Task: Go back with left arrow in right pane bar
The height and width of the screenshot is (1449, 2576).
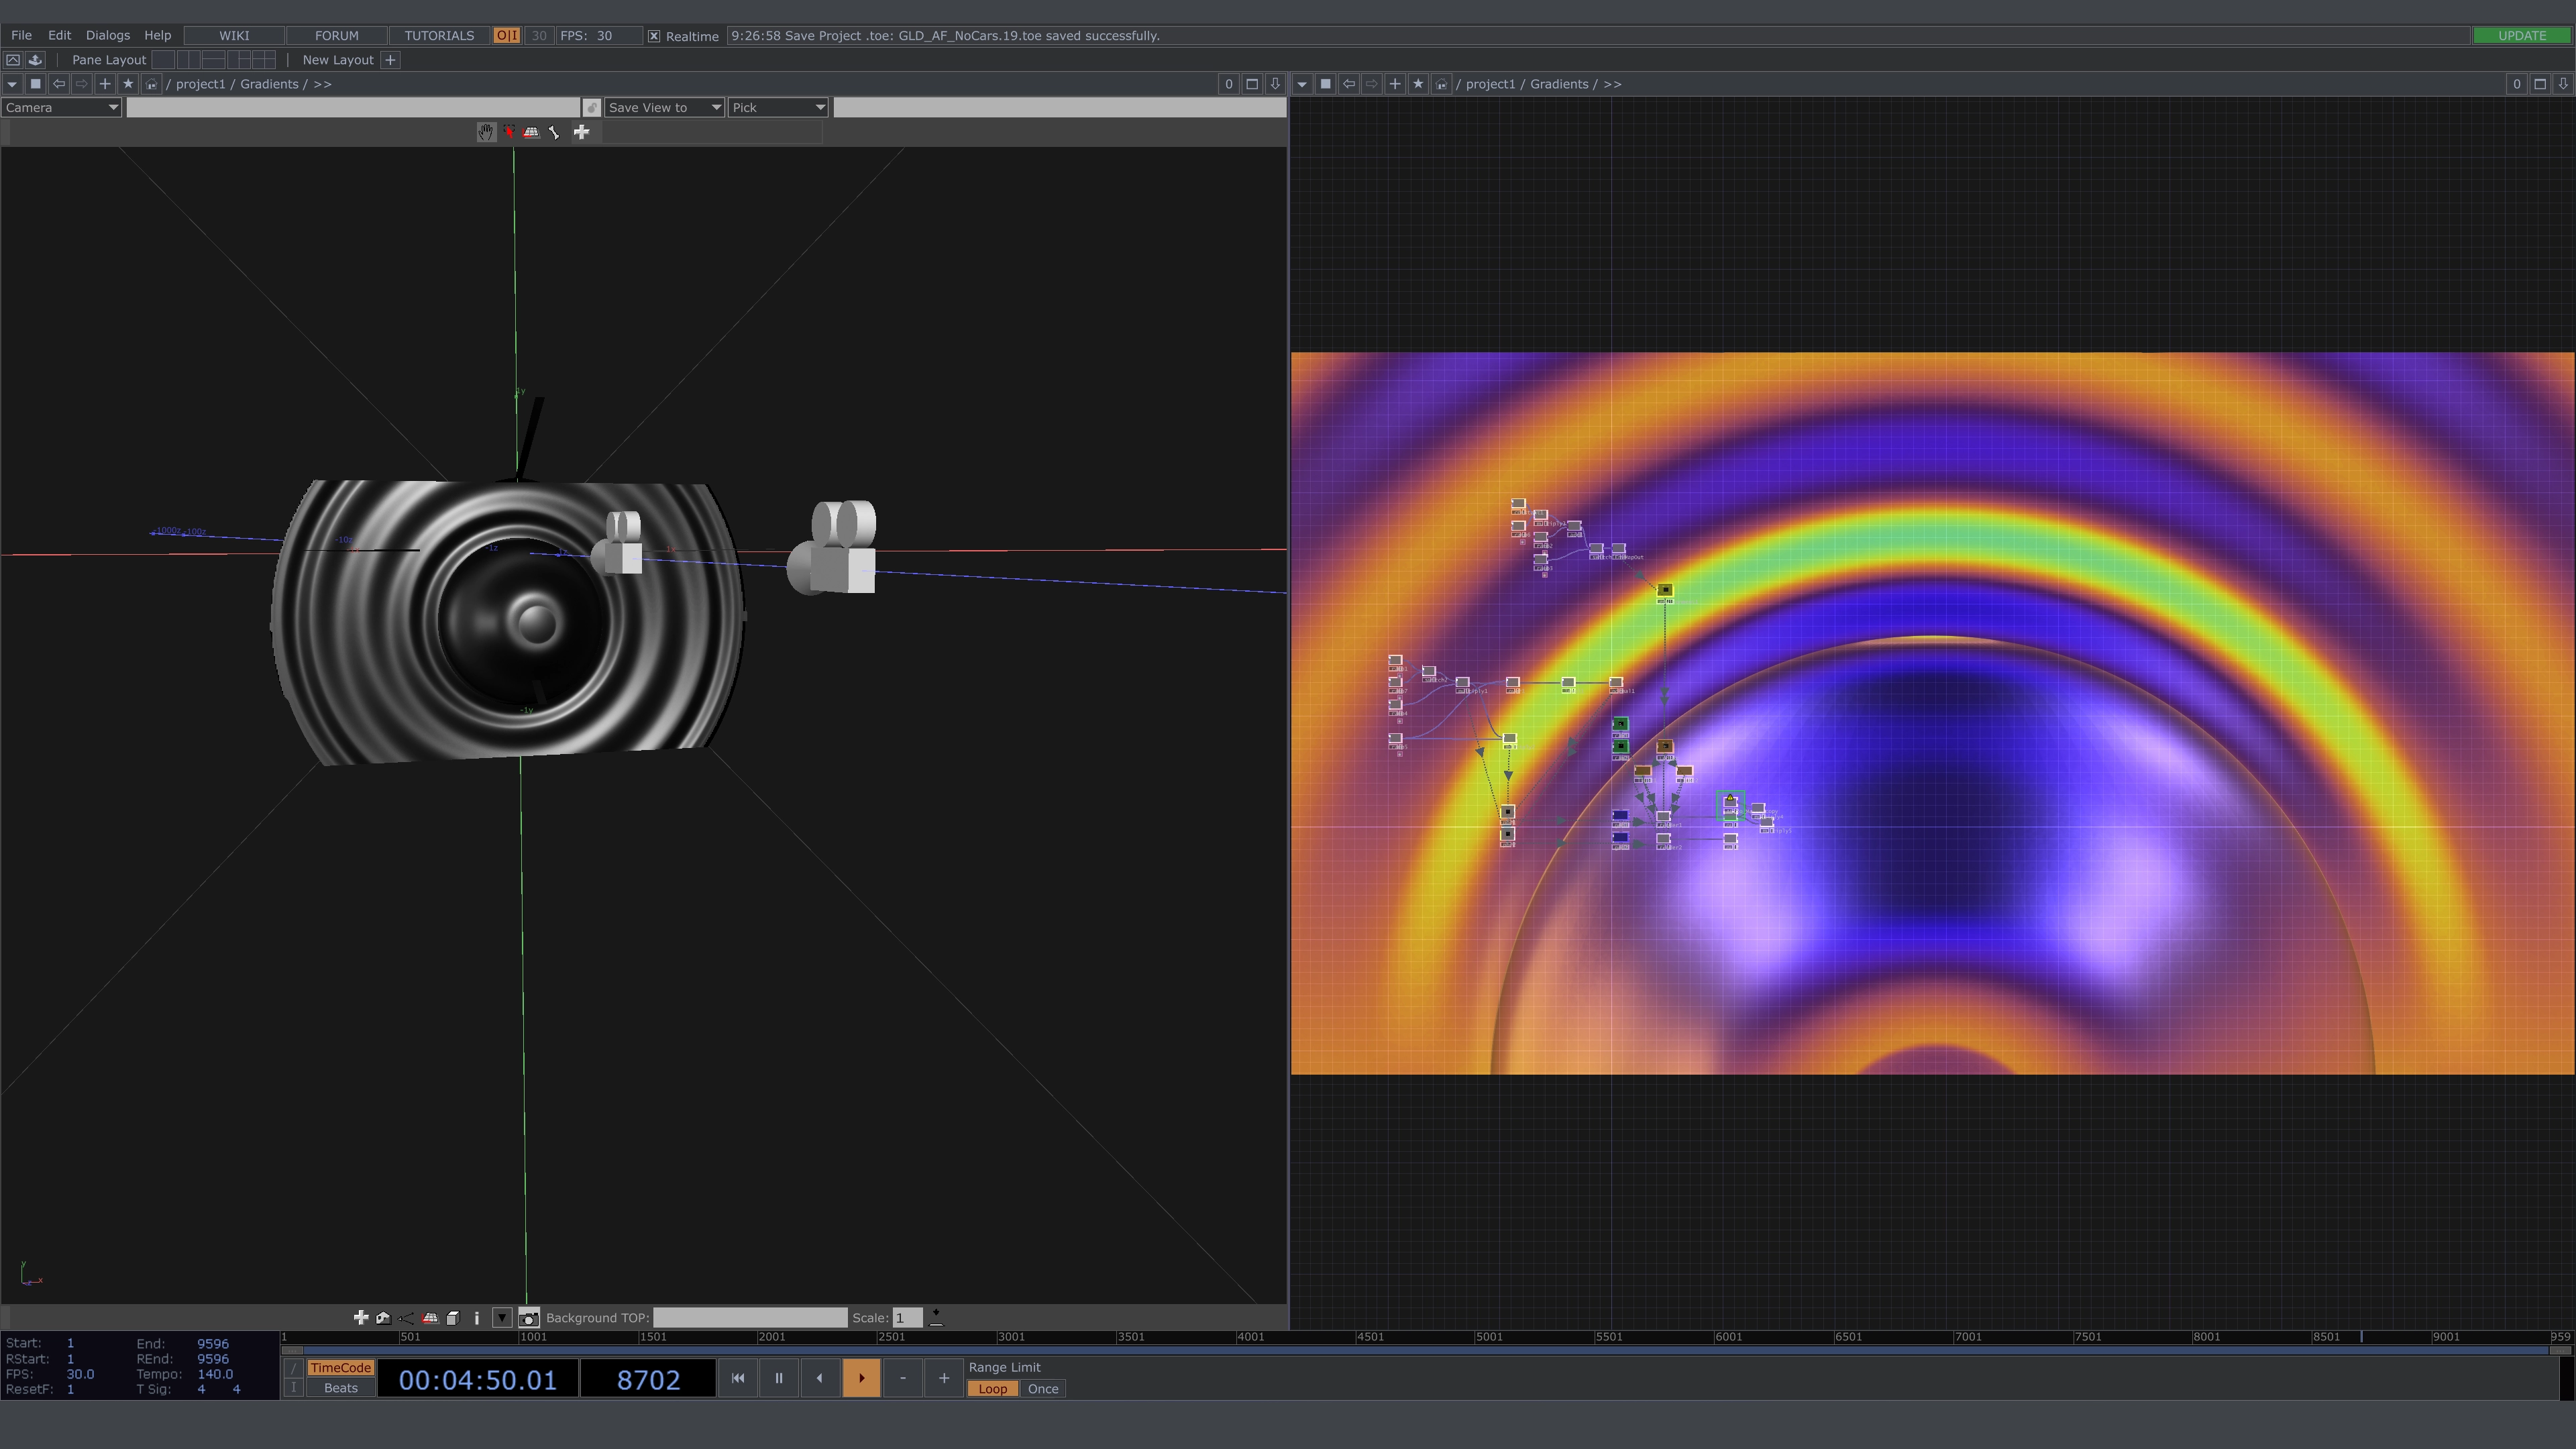Action: (1349, 84)
